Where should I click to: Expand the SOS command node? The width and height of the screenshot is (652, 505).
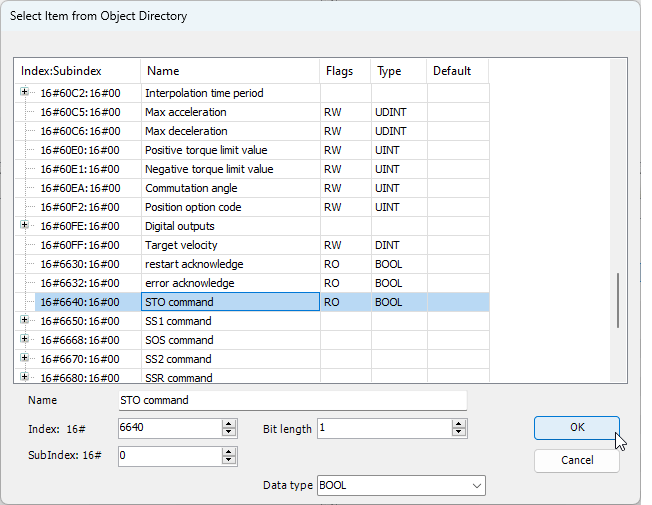coord(25,340)
